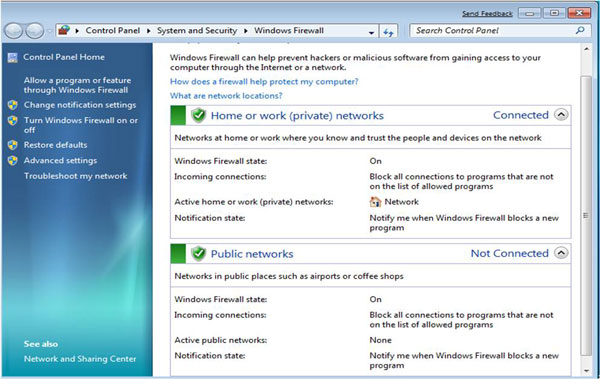
Task: Maximize the Windows Firewall window
Action: coord(554,13)
